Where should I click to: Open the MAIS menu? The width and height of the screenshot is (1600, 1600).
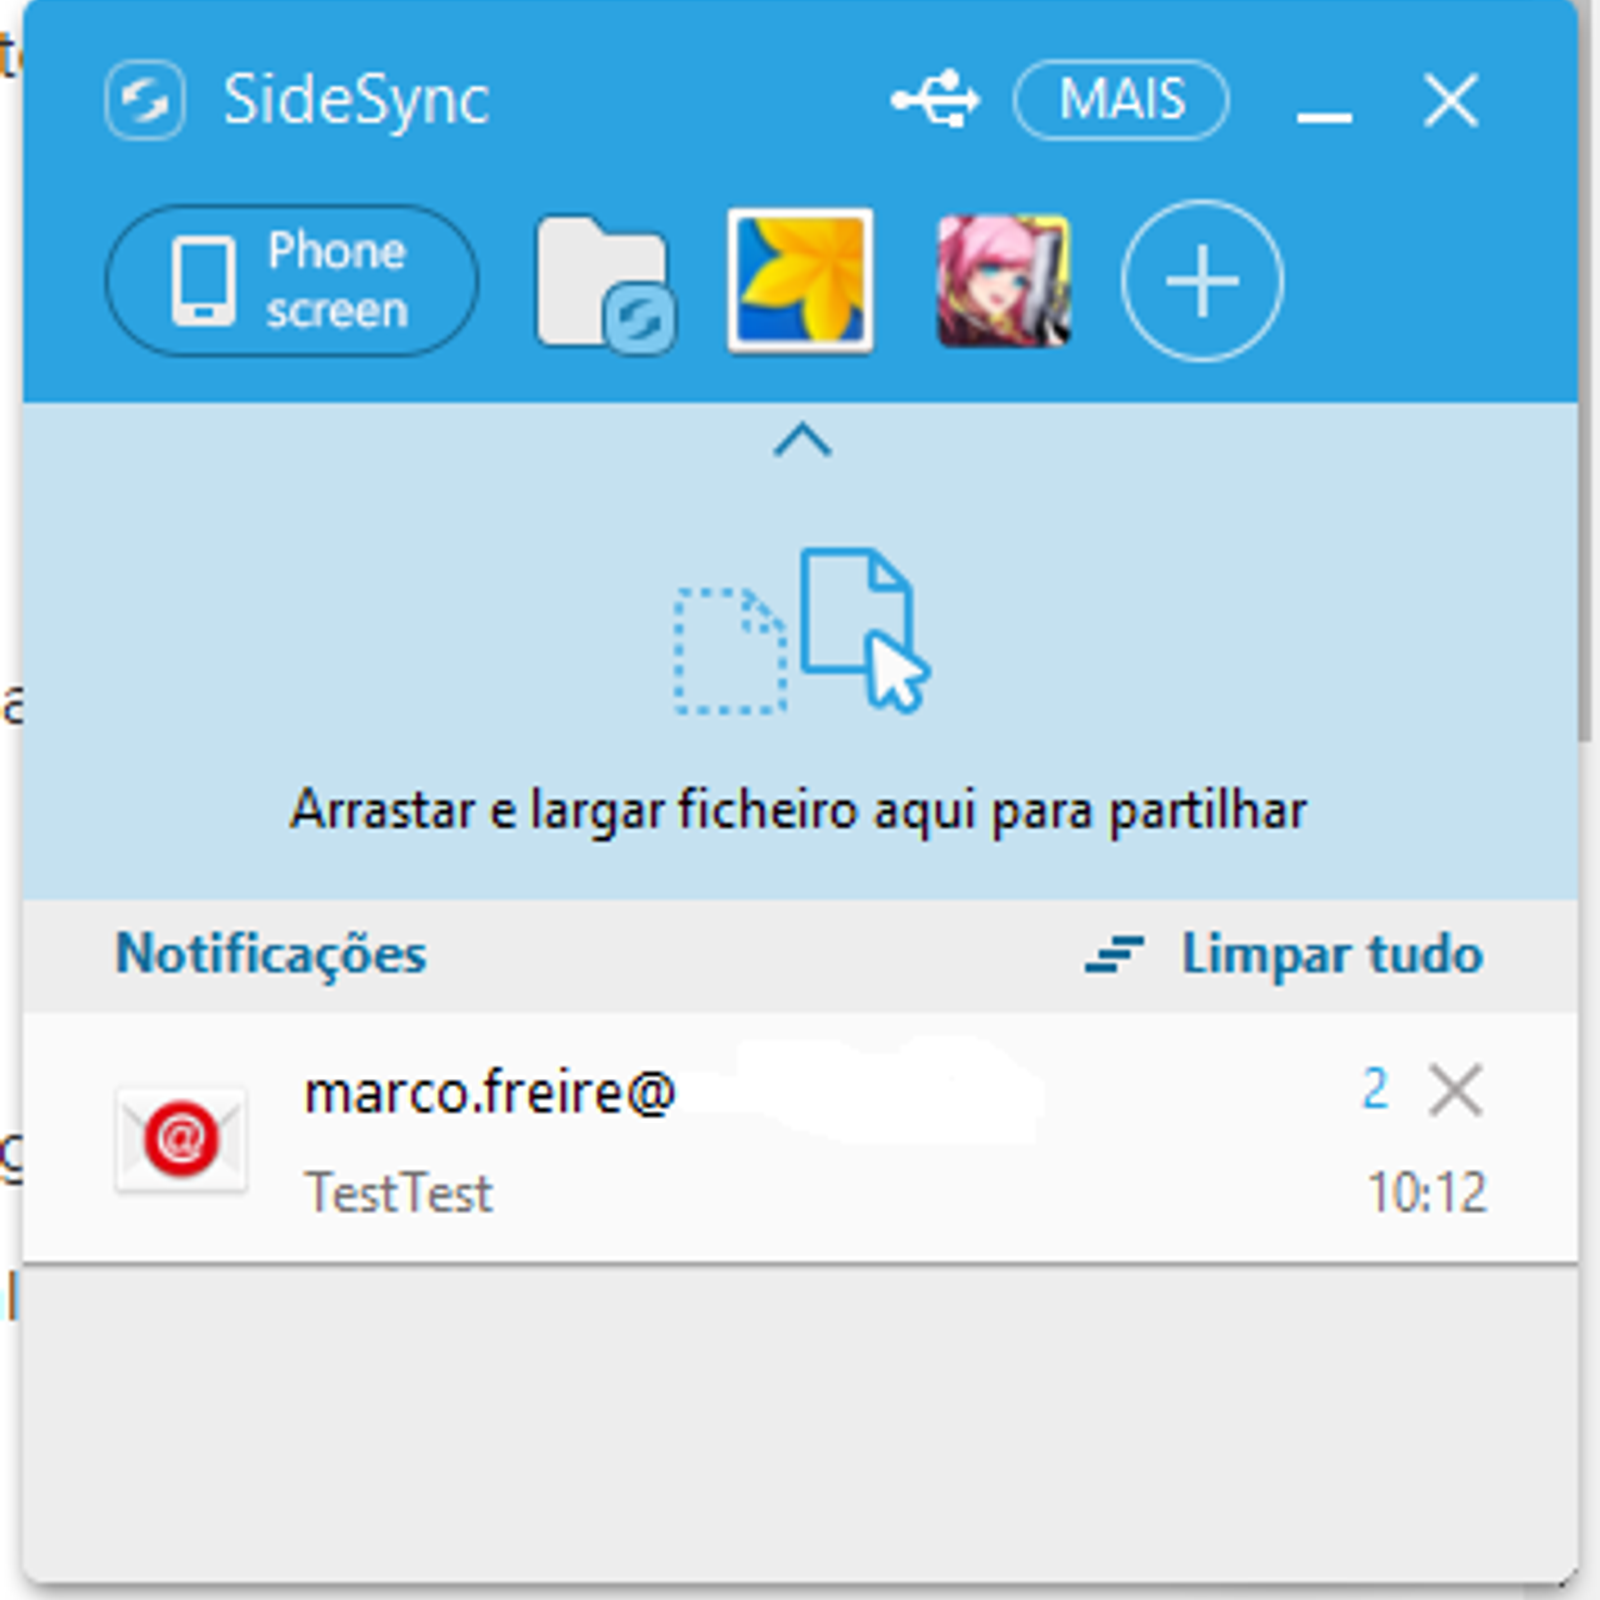click(x=1121, y=100)
